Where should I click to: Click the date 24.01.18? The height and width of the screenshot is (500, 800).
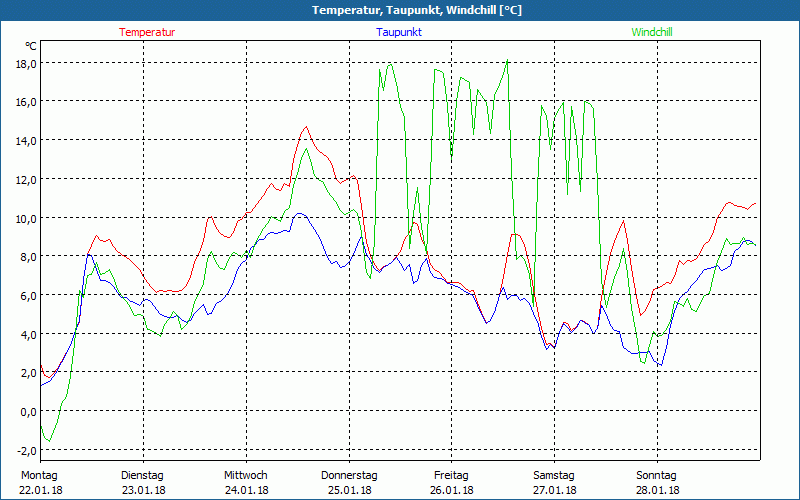click(x=246, y=490)
